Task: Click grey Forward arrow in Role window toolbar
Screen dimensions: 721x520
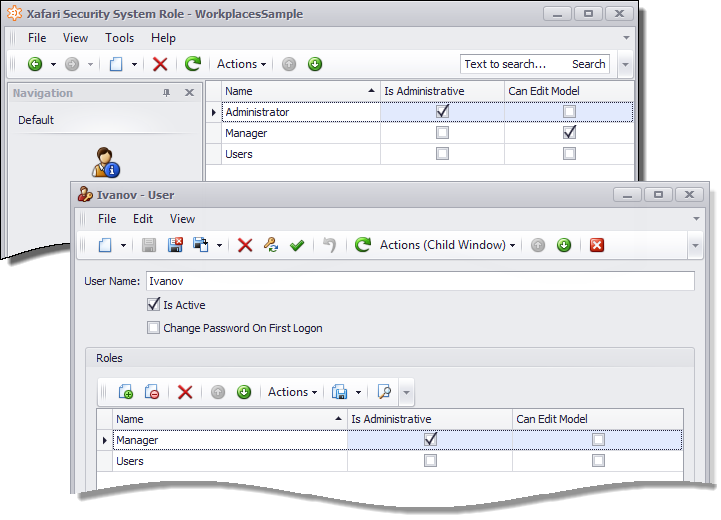Action: [72, 64]
